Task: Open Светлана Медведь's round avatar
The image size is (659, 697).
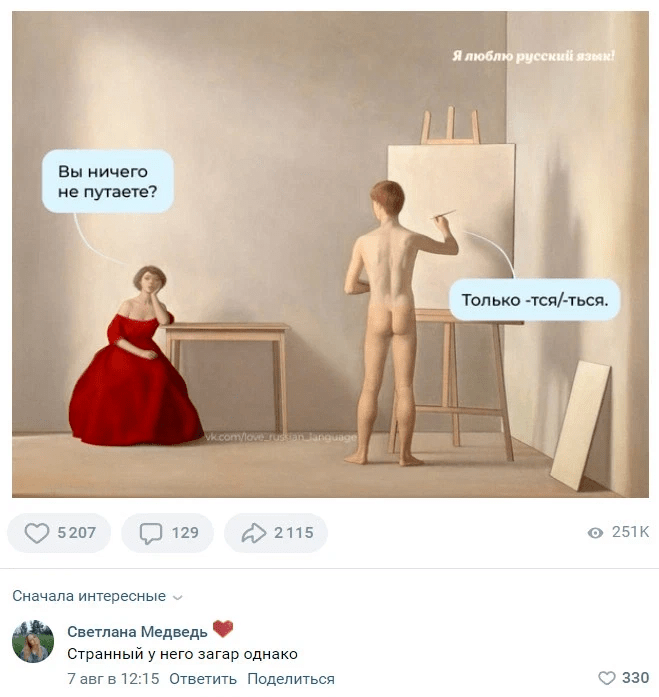Action: pyautogui.click(x=33, y=641)
